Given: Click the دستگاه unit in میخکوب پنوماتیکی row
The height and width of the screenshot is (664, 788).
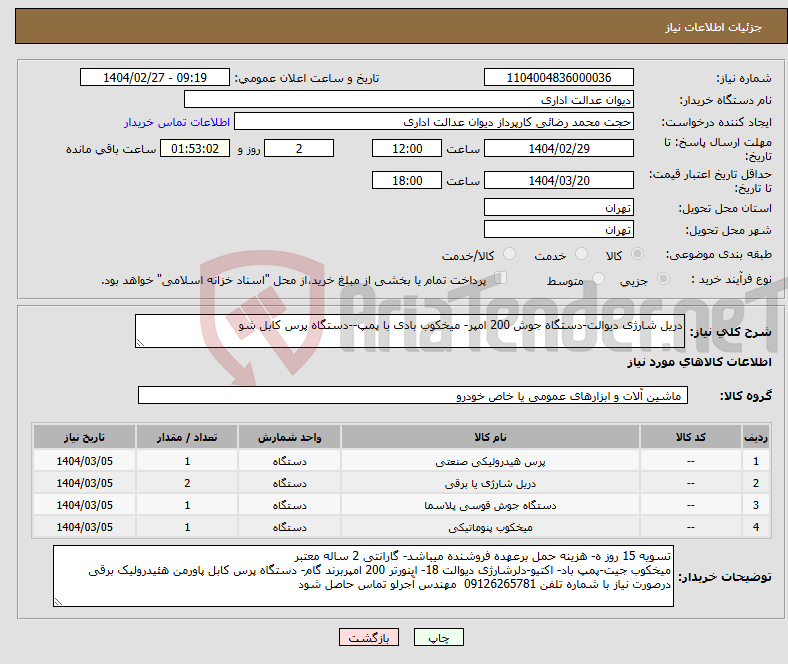Looking at the screenshot, I should coord(289,527).
